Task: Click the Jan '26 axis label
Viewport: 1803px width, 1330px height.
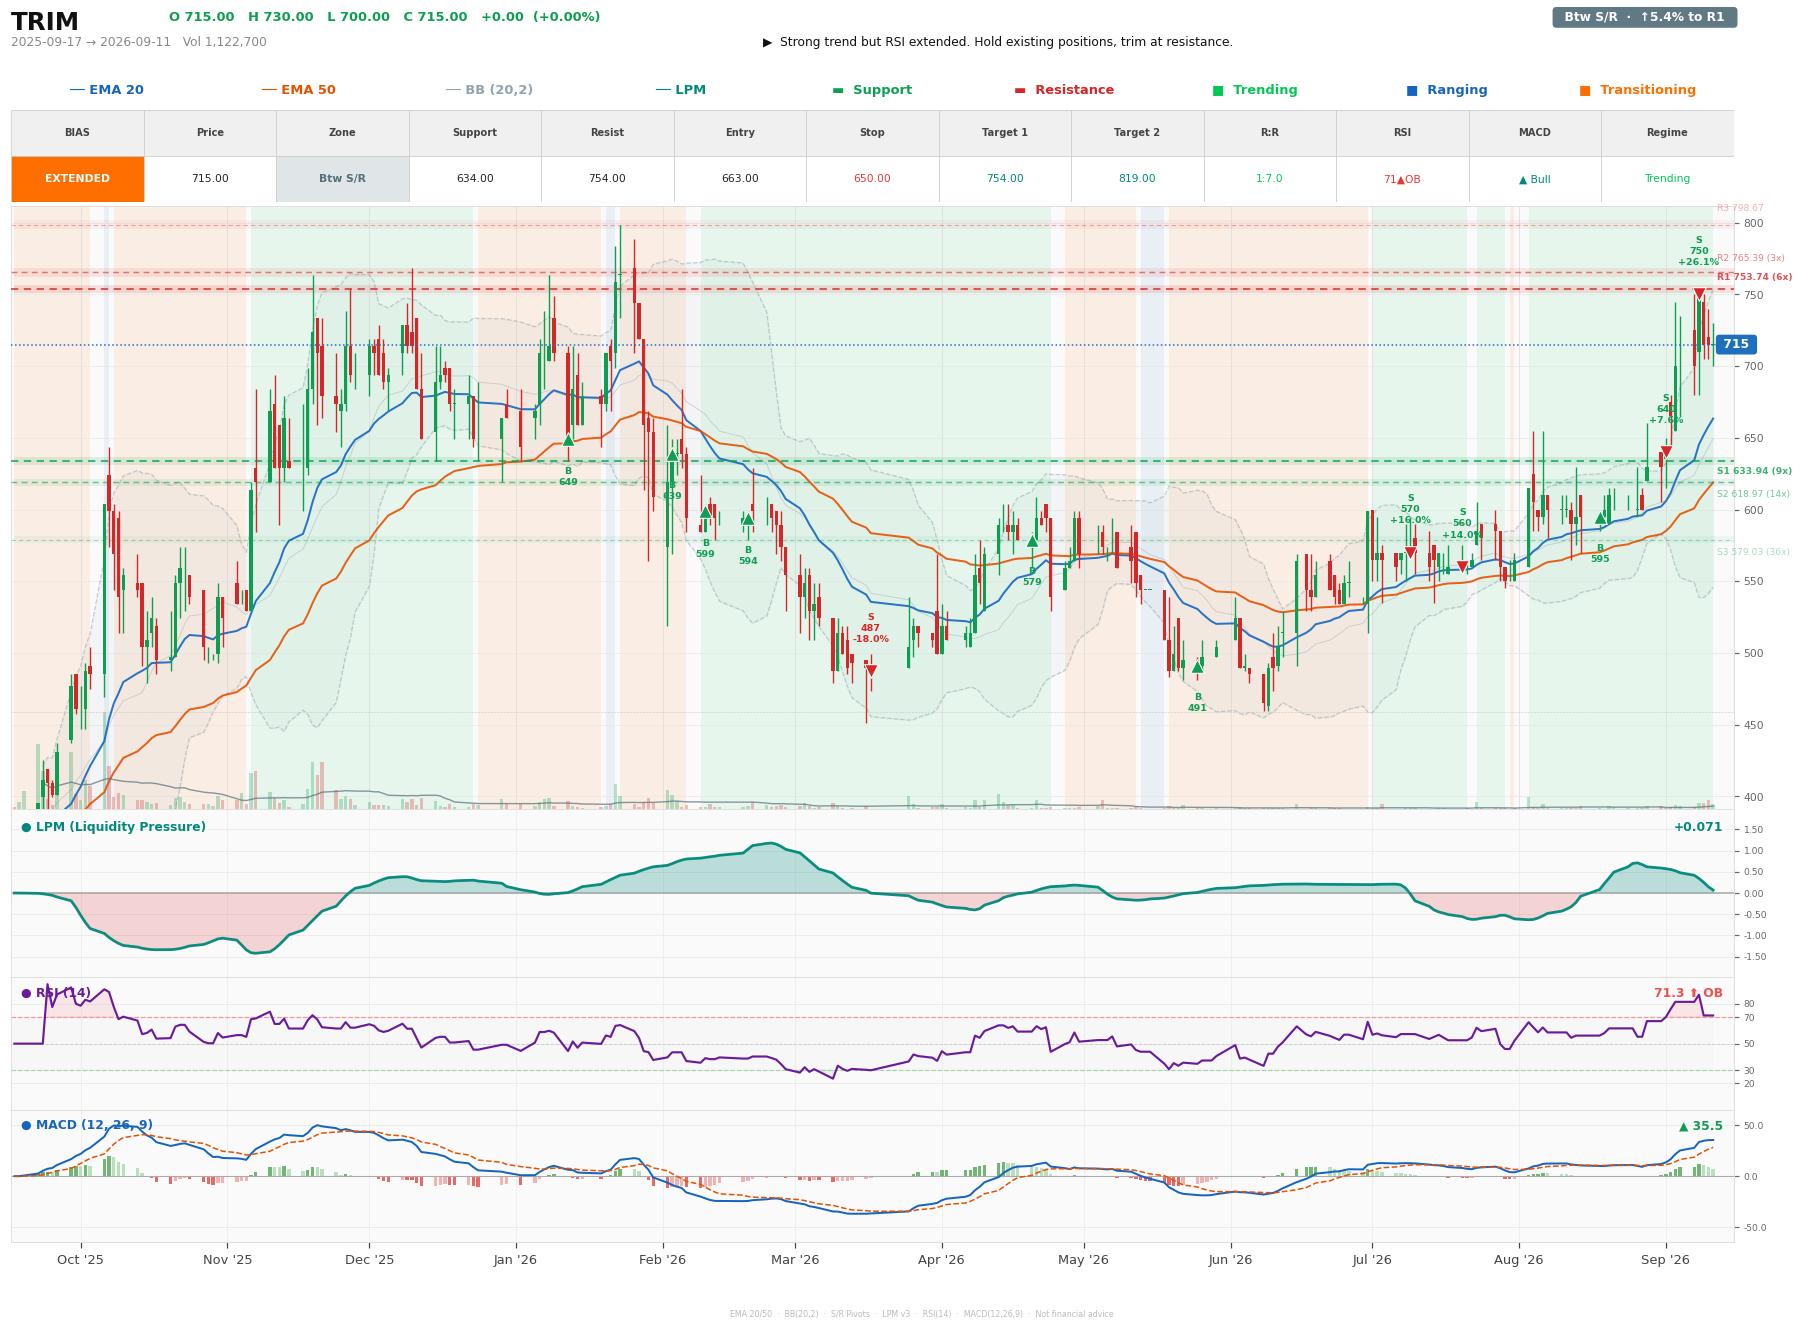Action: (x=515, y=1260)
